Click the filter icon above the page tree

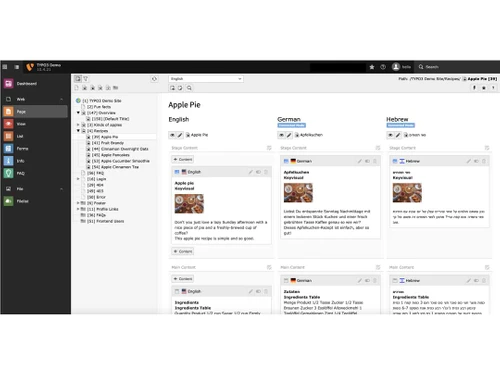coord(86,79)
